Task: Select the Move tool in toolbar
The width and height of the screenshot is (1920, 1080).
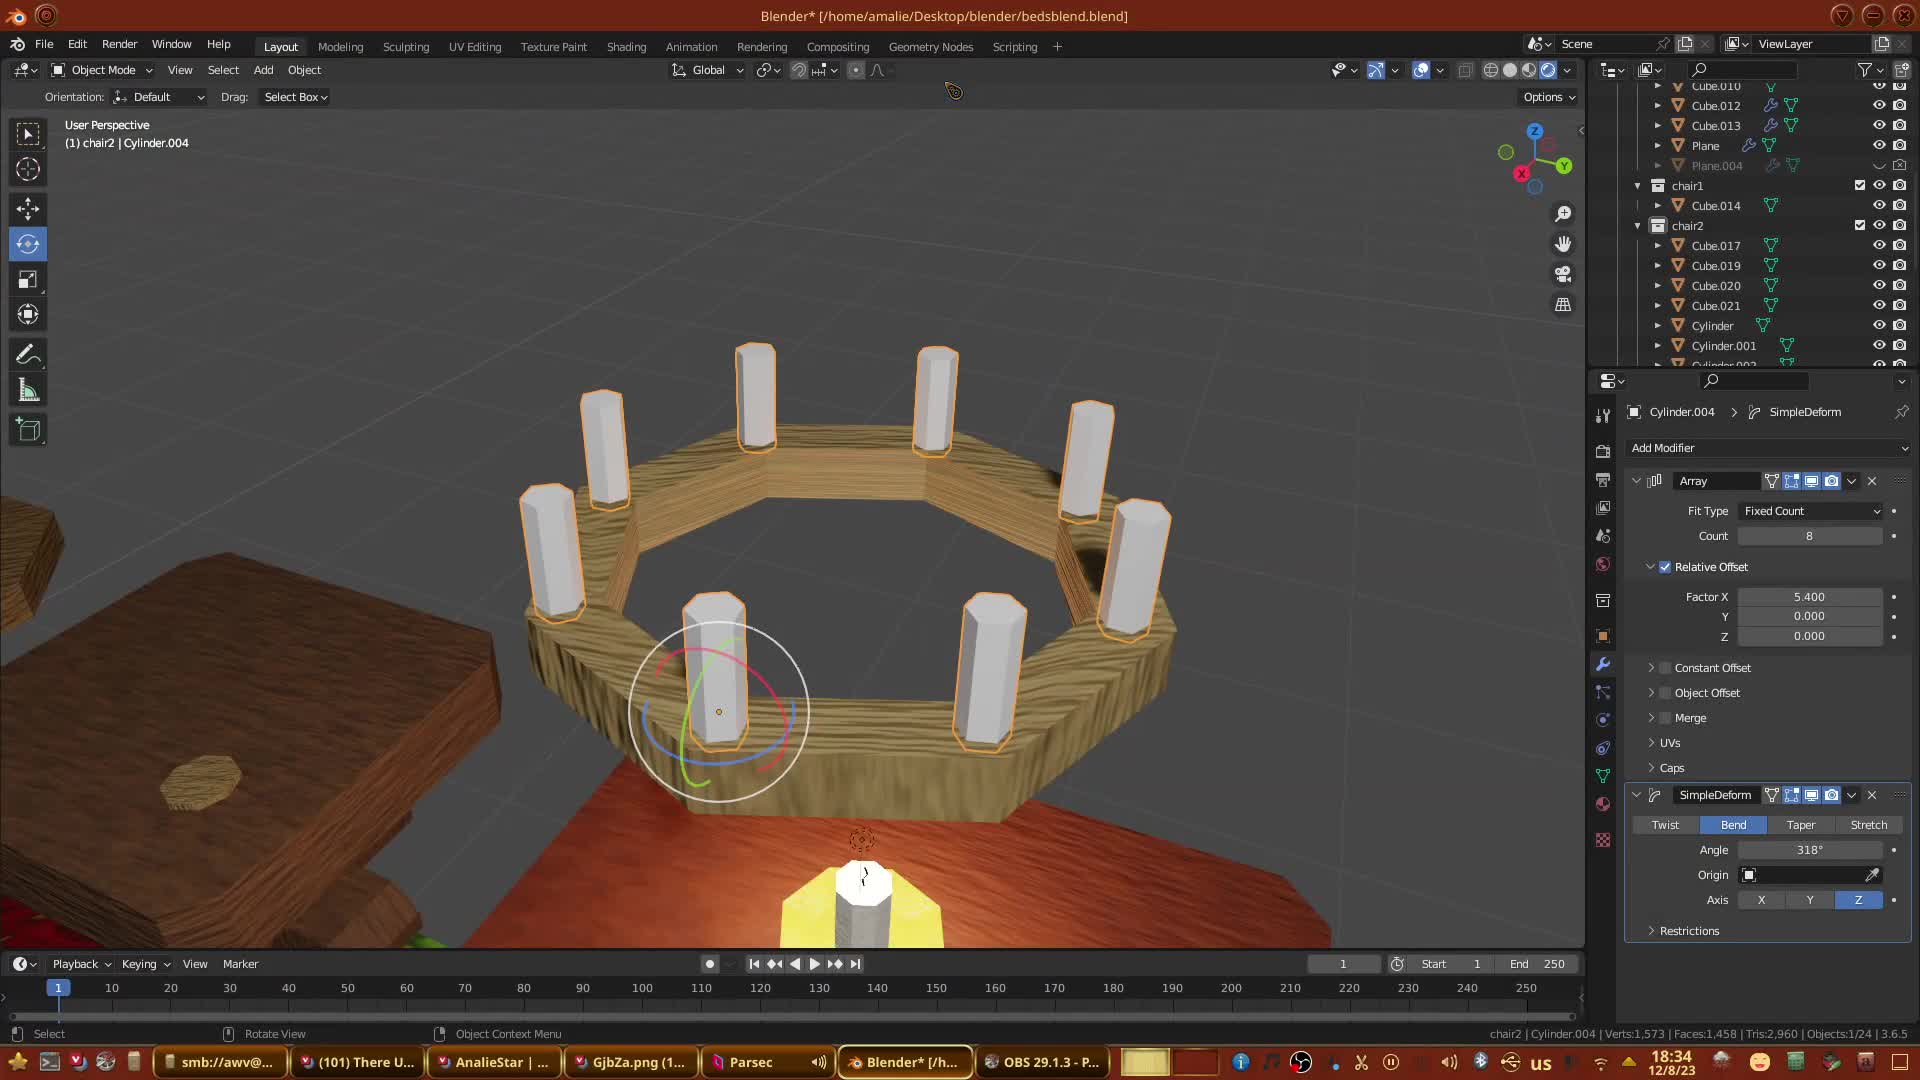Action: [28, 208]
